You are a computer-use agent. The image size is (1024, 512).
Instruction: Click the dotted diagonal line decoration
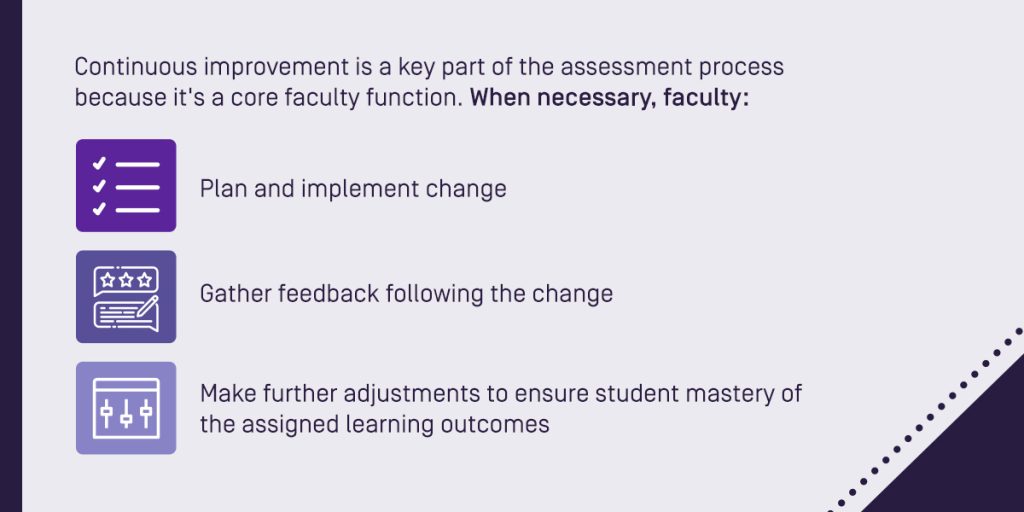tap(926, 421)
